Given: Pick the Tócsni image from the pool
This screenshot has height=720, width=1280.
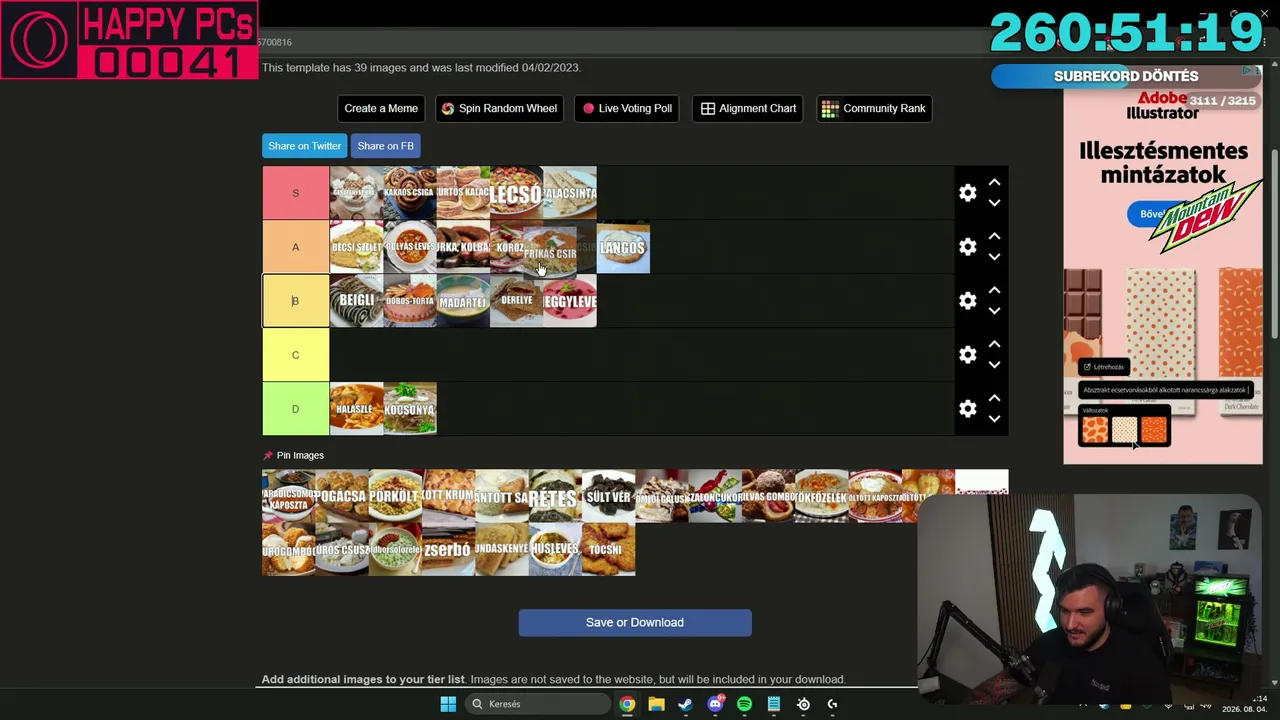Looking at the screenshot, I should 608,549.
